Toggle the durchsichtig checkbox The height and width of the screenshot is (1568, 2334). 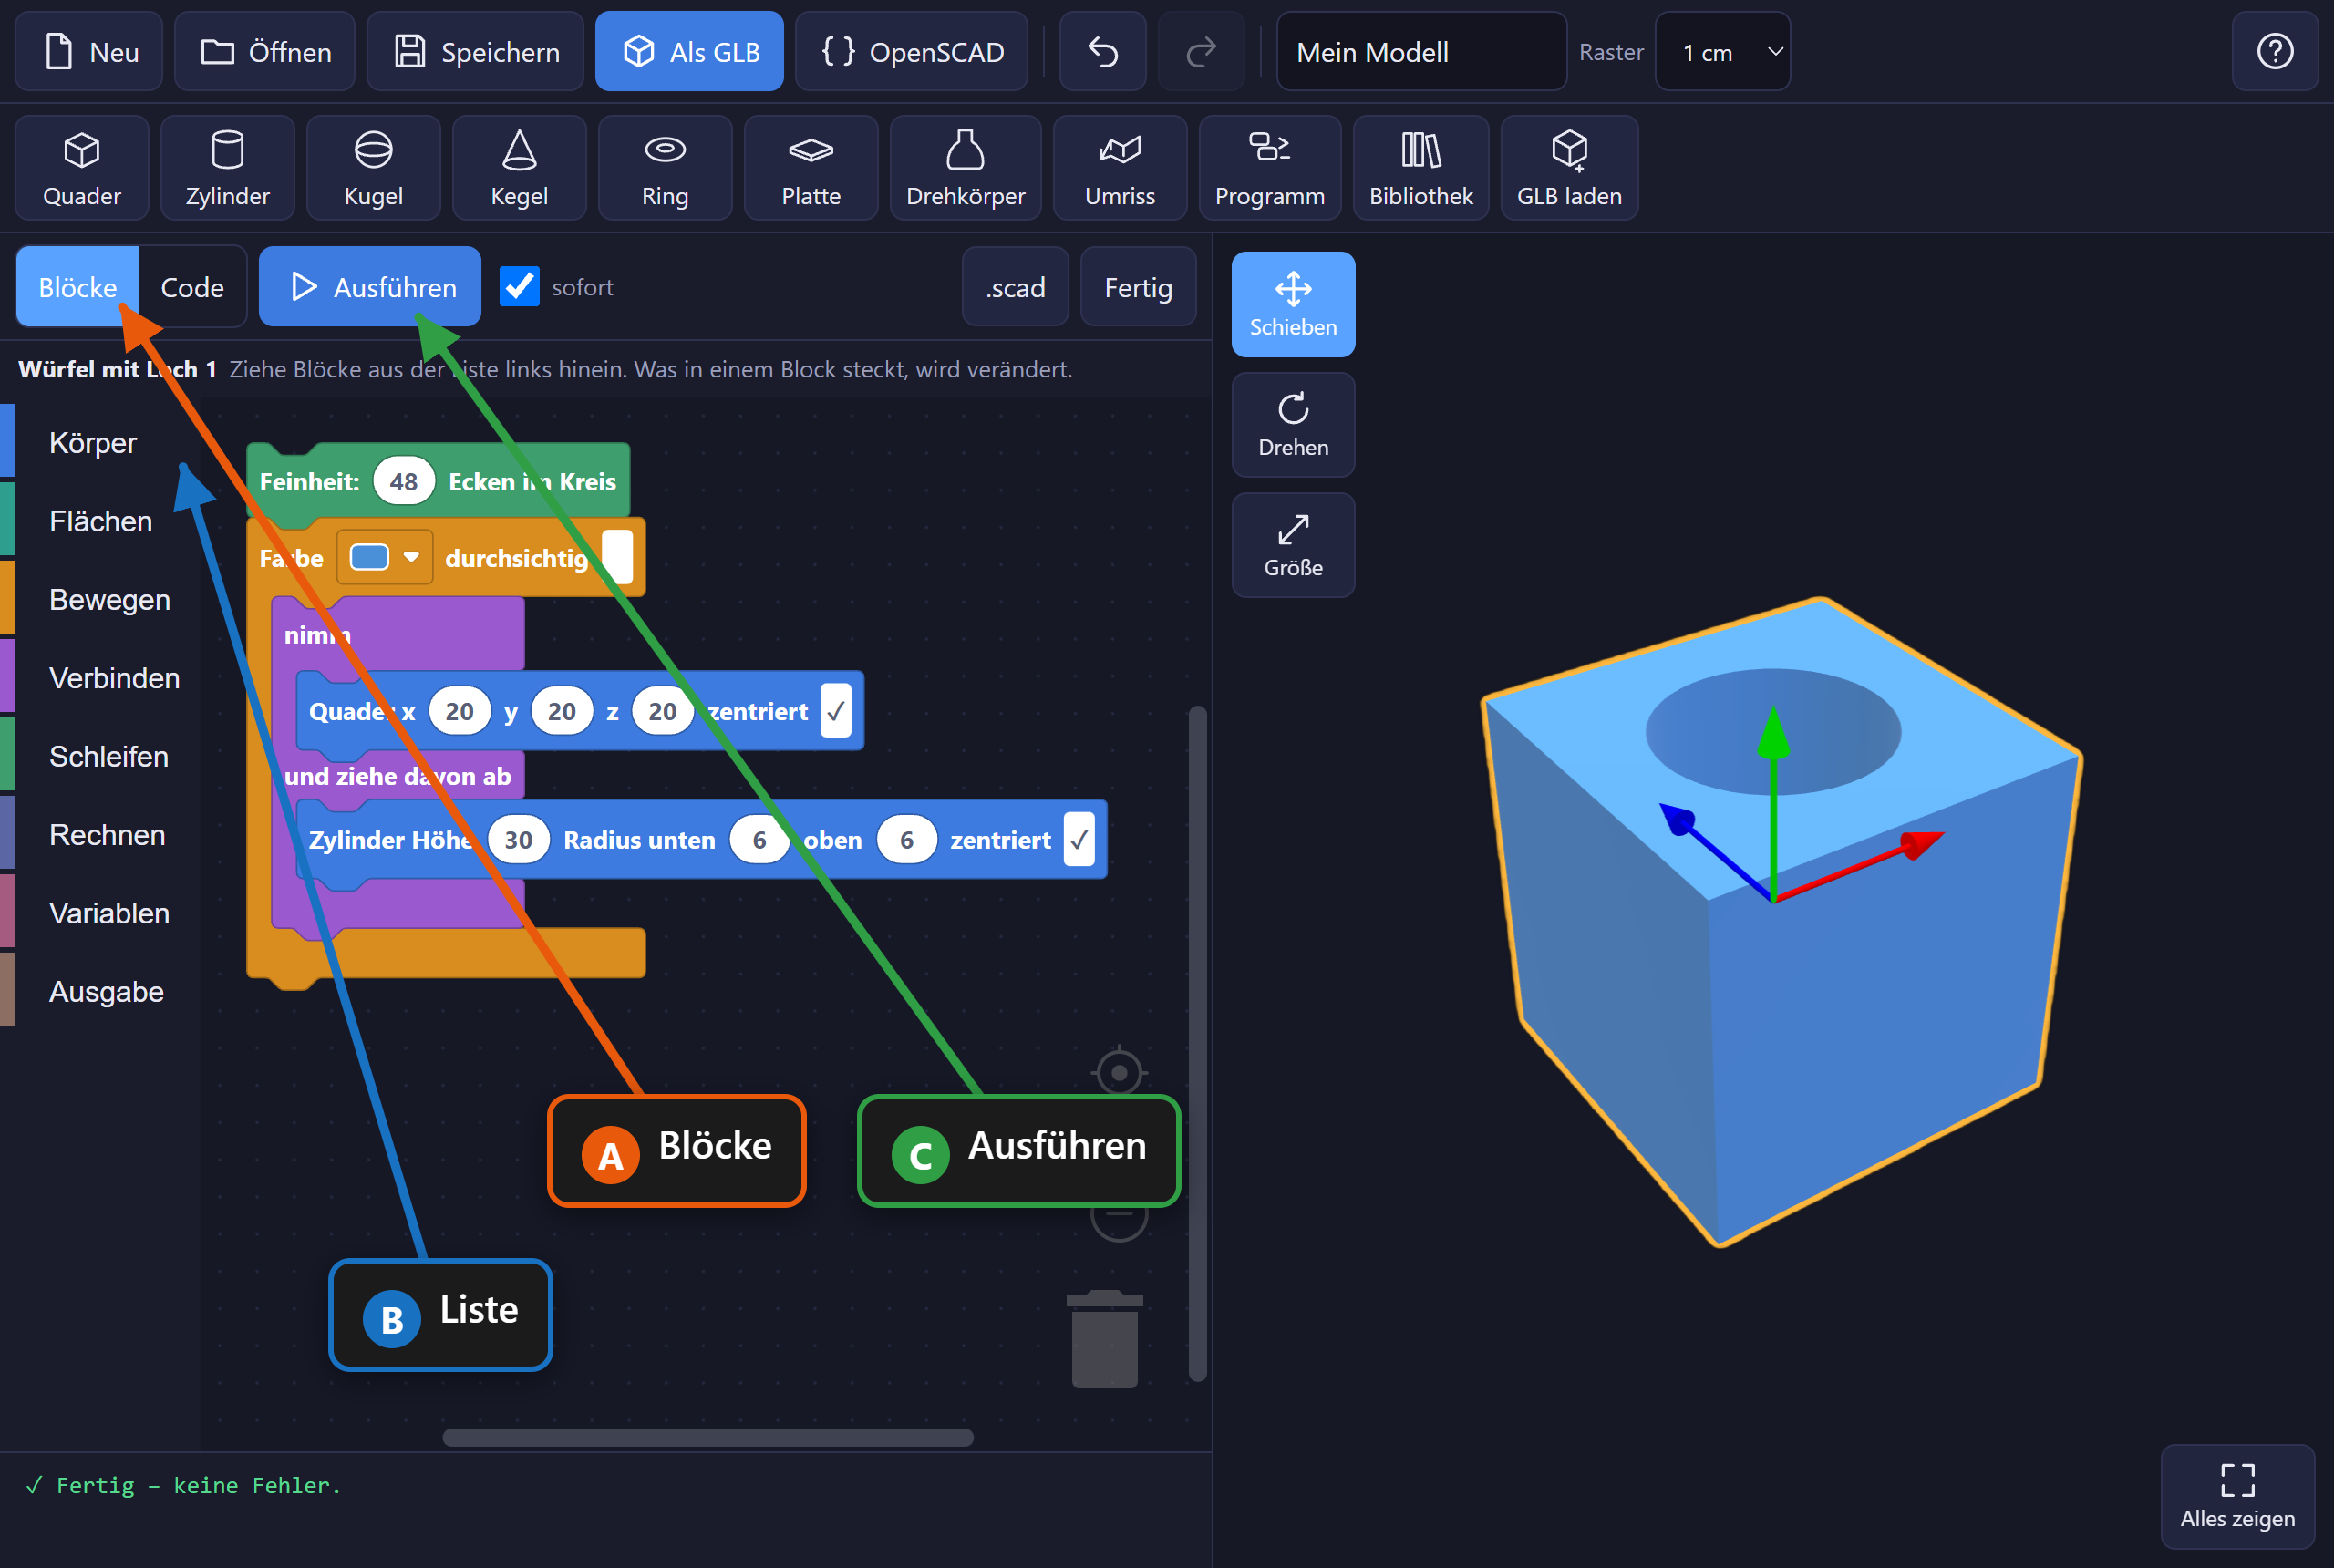coord(617,557)
